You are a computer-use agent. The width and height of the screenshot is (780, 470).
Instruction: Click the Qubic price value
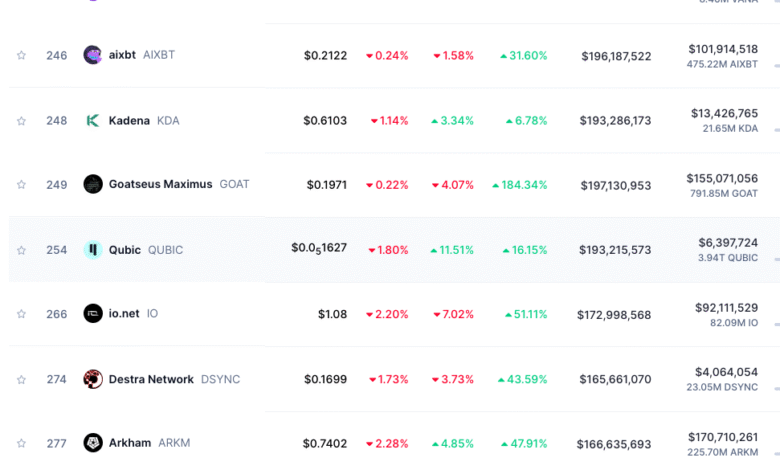319,248
